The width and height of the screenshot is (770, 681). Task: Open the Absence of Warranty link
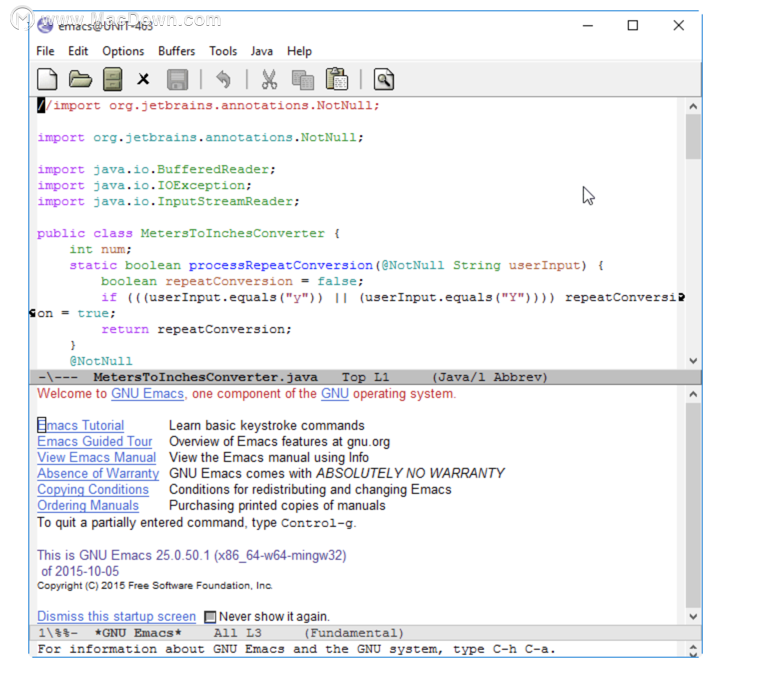pos(98,473)
